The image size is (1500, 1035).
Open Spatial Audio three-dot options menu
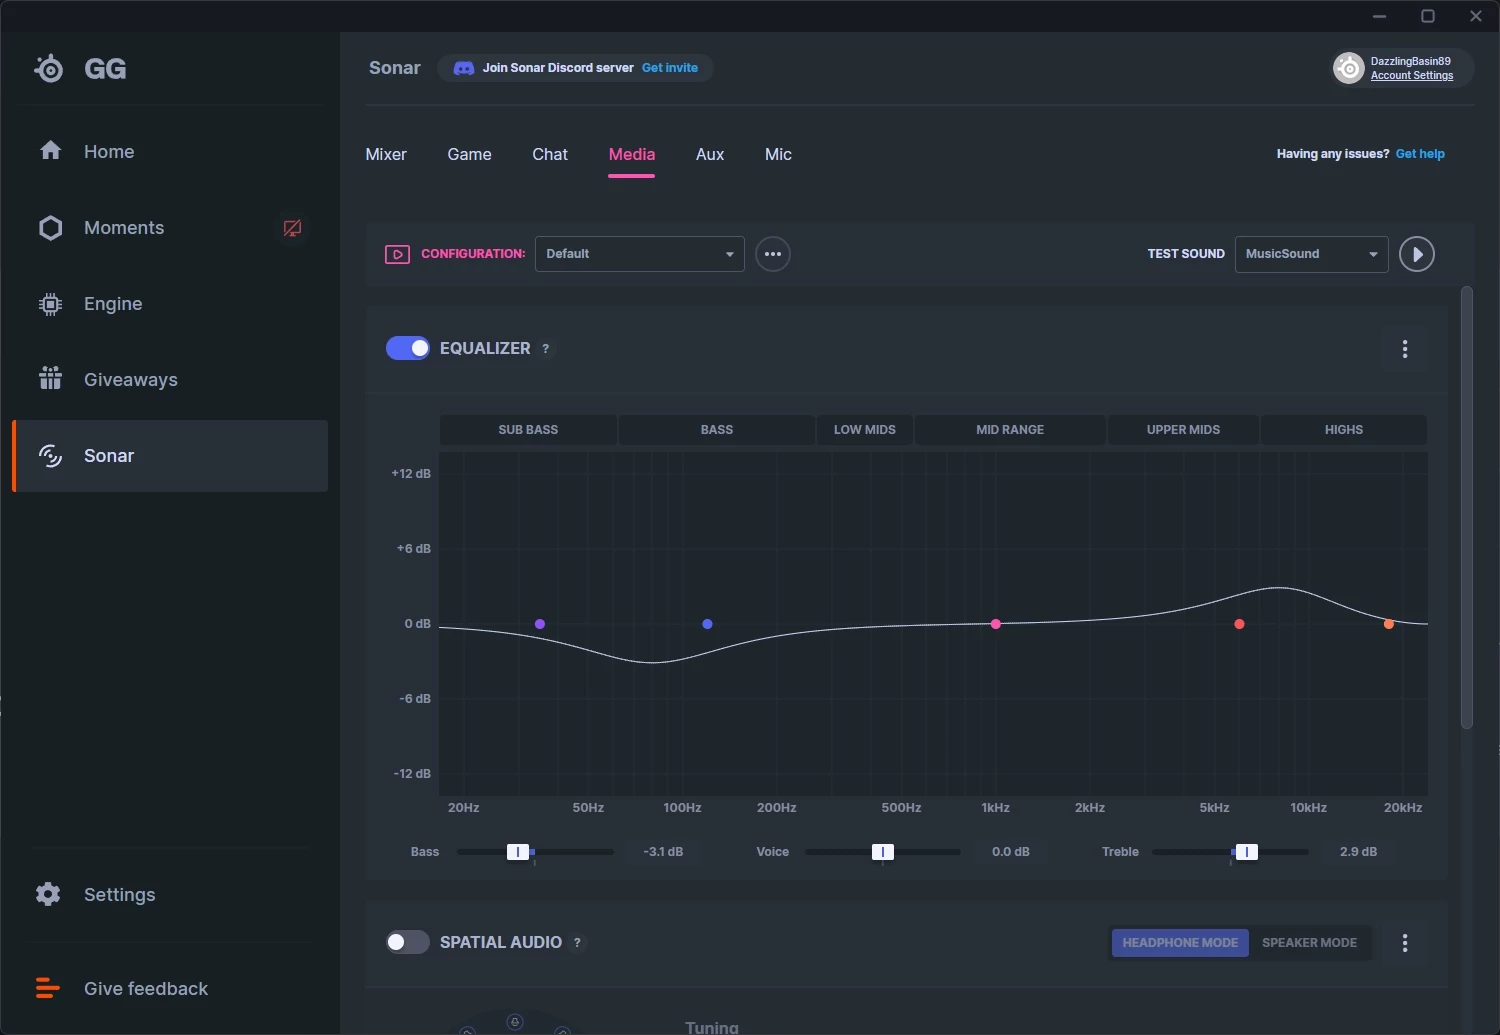coord(1405,943)
